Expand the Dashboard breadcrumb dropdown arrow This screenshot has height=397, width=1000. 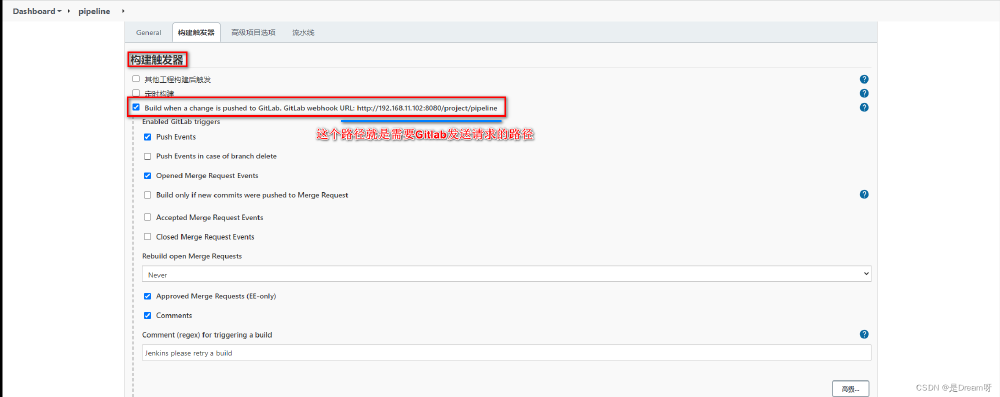click(59, 11)
